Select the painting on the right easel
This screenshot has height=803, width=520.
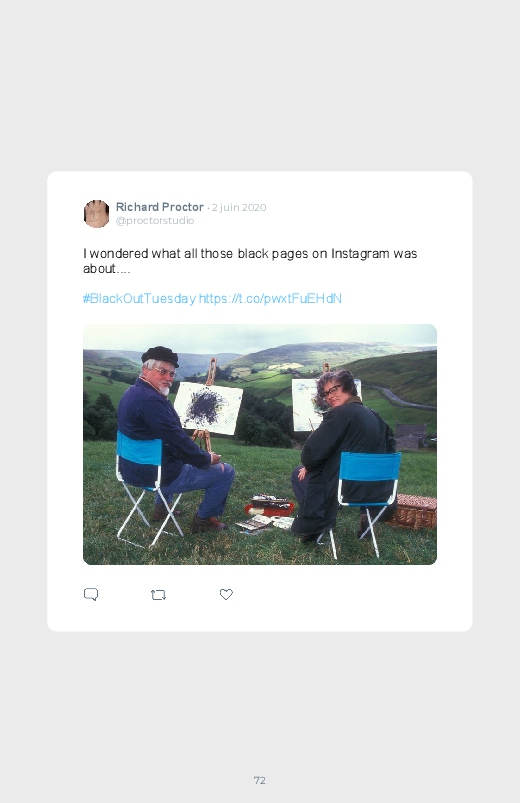point(307,405)
